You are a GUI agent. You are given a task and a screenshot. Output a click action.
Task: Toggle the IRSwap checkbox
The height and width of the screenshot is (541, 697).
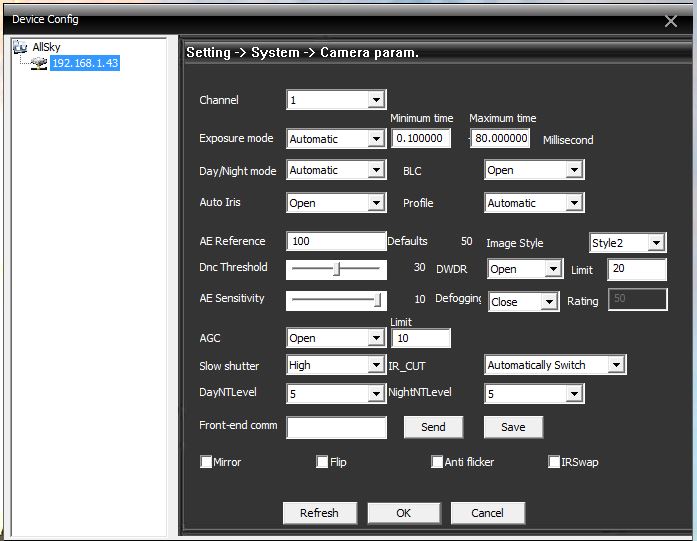point(554,461)
